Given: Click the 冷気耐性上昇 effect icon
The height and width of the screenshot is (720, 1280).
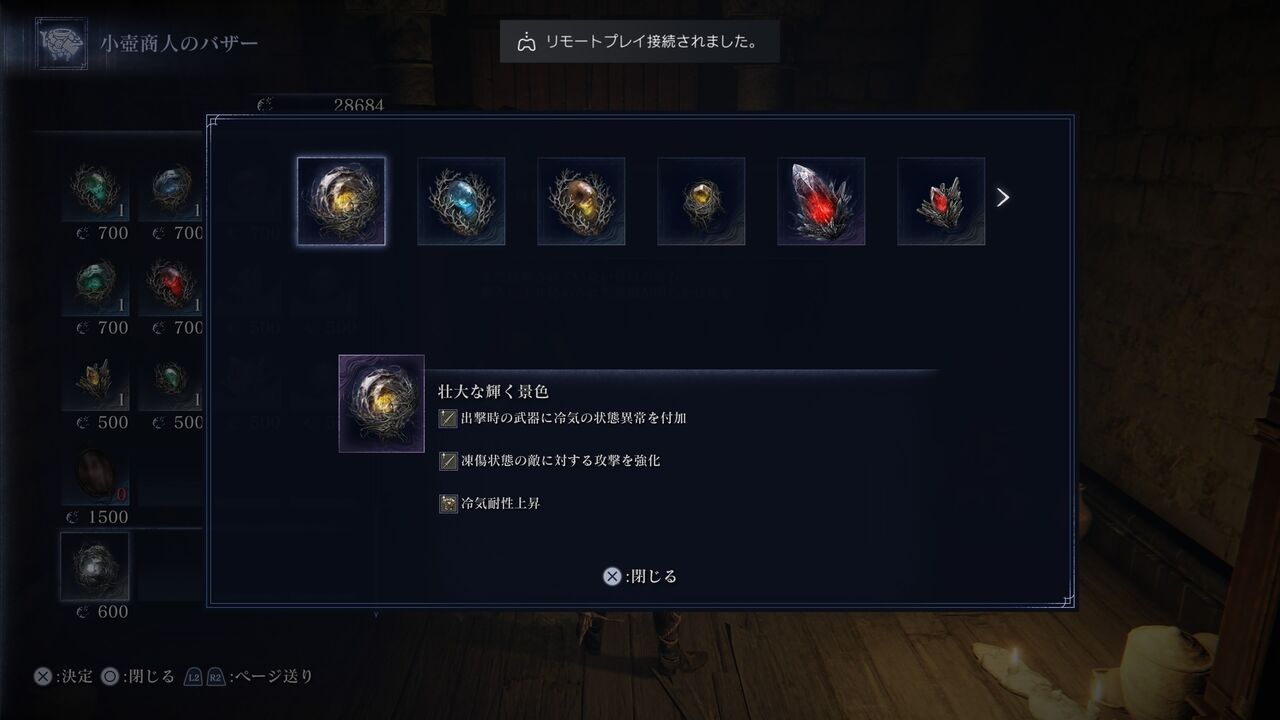Looking at the screenshot, I should pyautogui.click(x=448, y=504).
